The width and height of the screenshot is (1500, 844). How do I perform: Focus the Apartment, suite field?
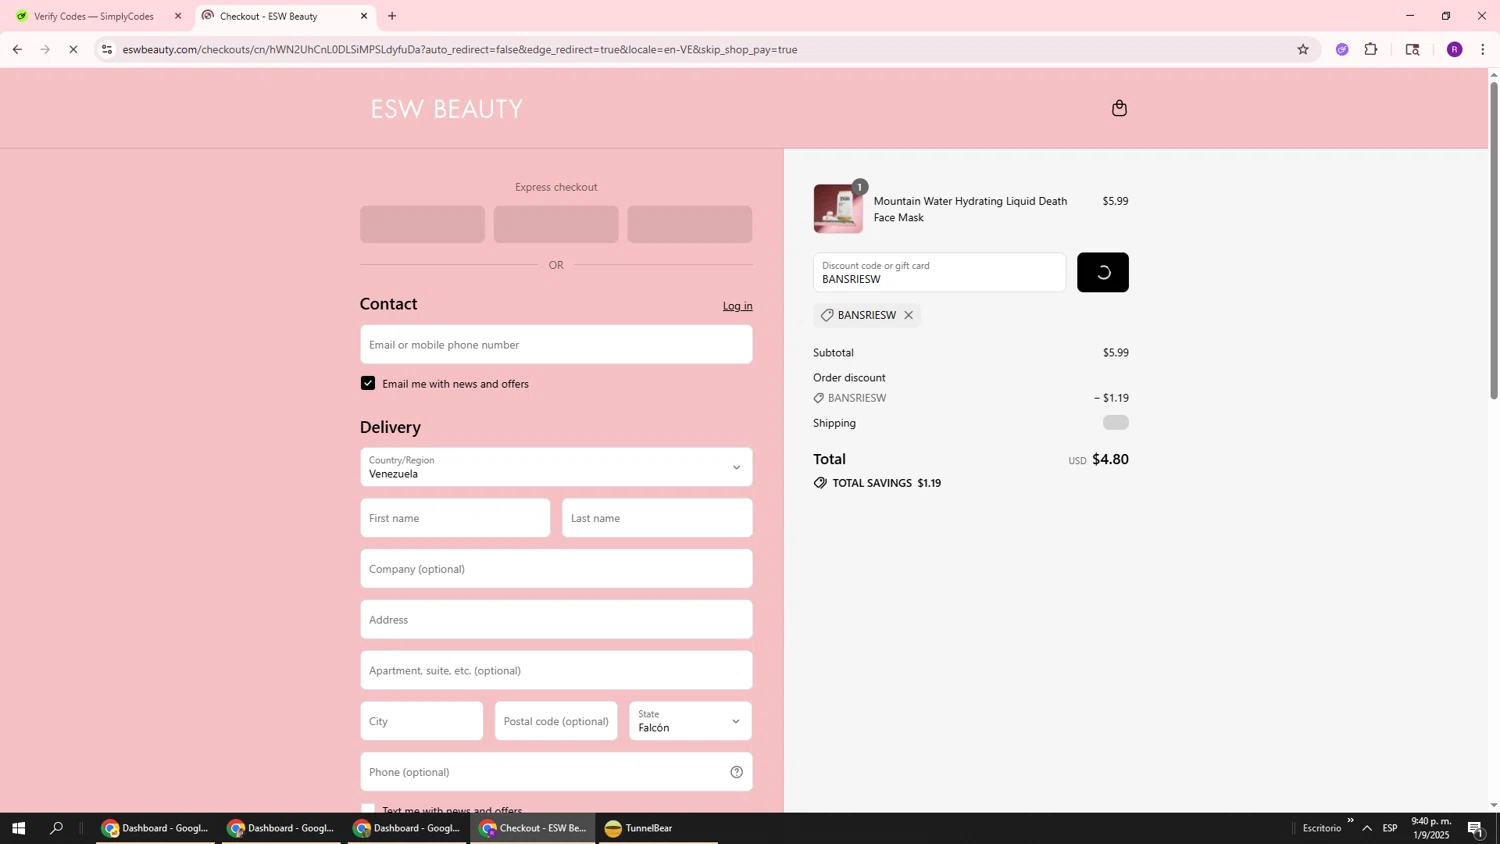(x=556, y=670)
